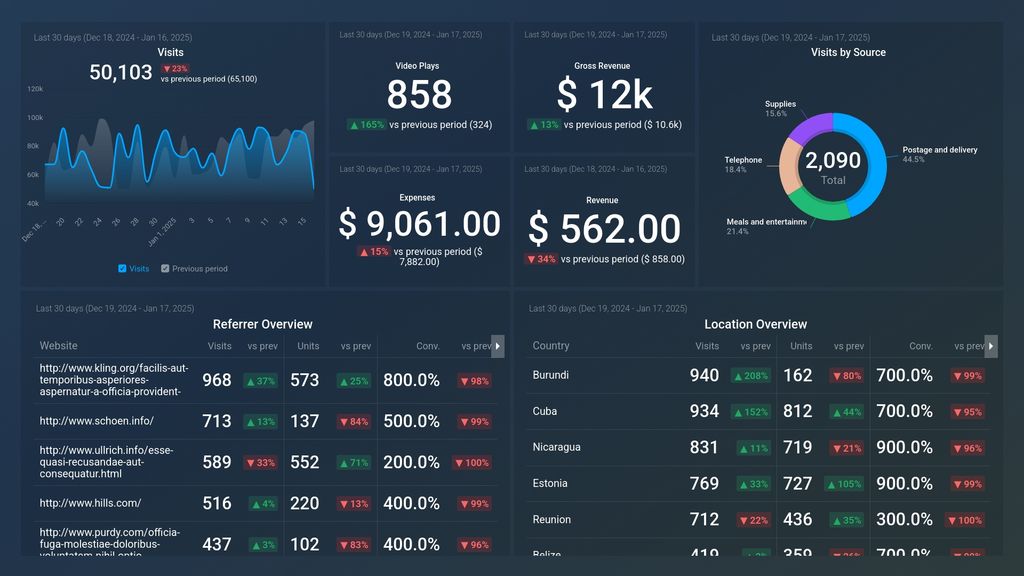Click the Location Overview title
1024x576 pixels.
tap(756, 325)
